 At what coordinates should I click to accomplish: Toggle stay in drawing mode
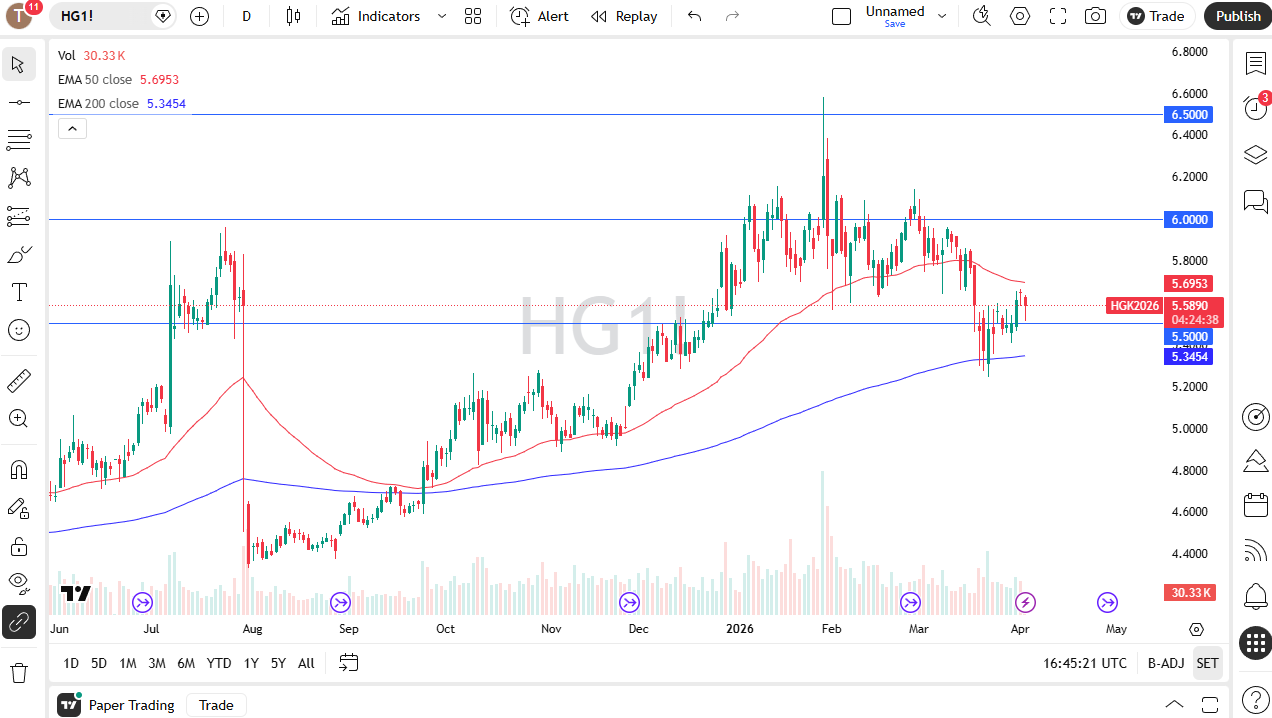tap(18, 508)
